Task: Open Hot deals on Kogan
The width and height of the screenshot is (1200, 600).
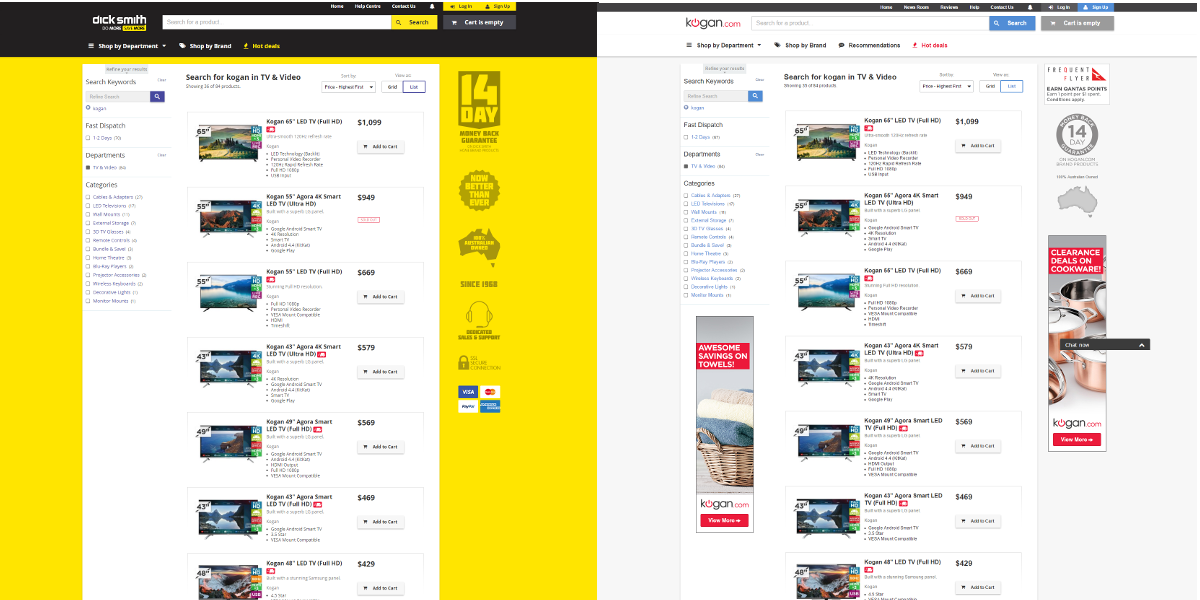Action: click(x=930, y=45)
